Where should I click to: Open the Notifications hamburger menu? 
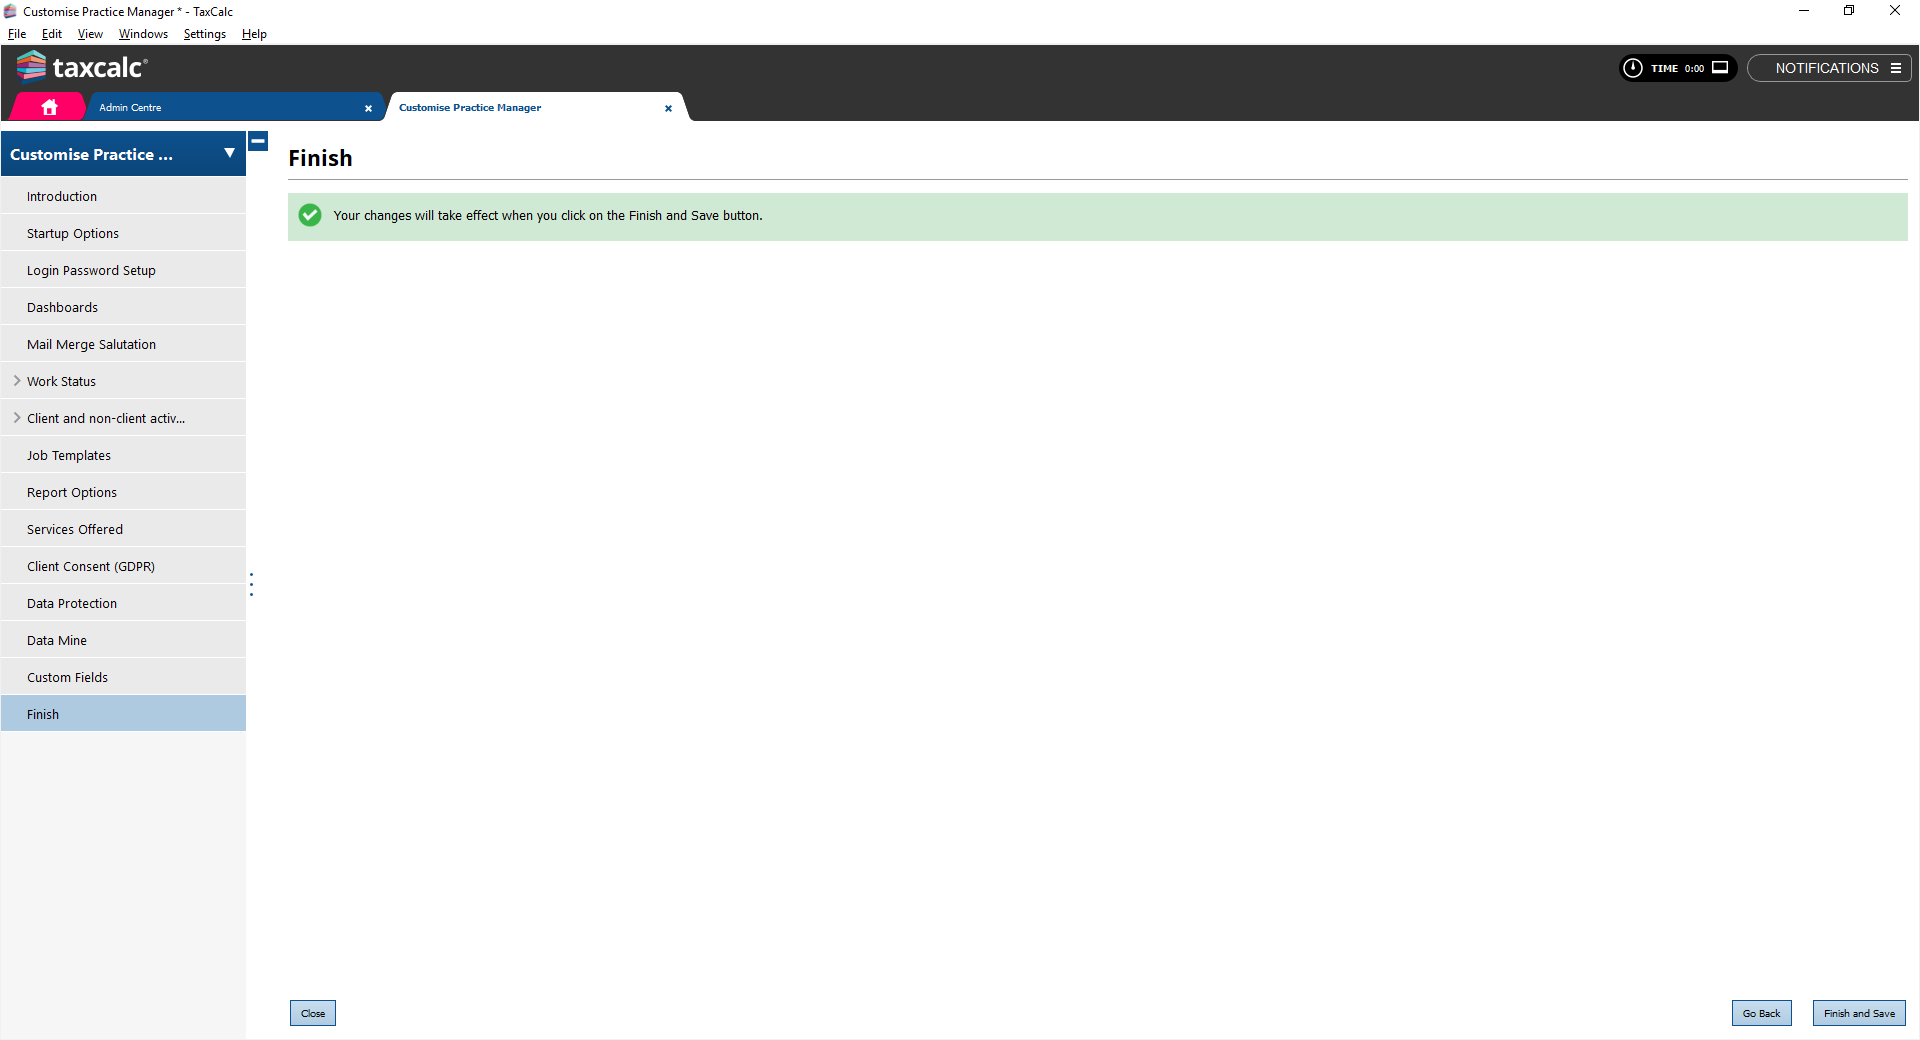click(1895, 68)
